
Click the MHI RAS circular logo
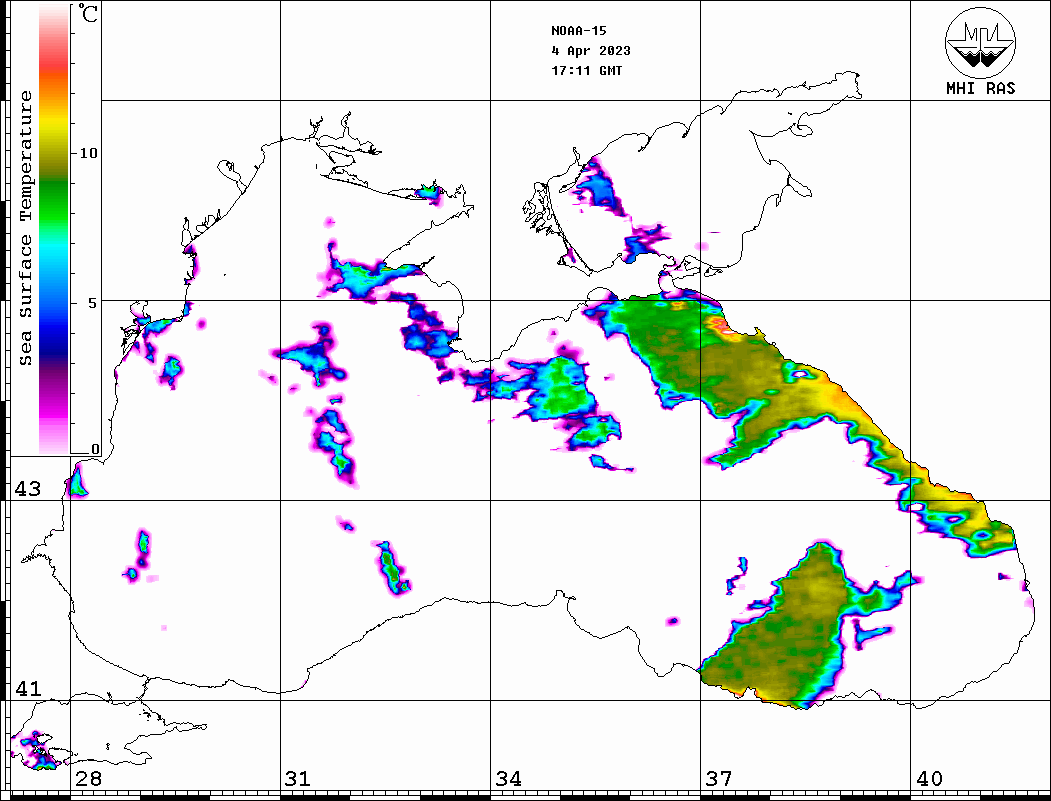tap(980, 42)
